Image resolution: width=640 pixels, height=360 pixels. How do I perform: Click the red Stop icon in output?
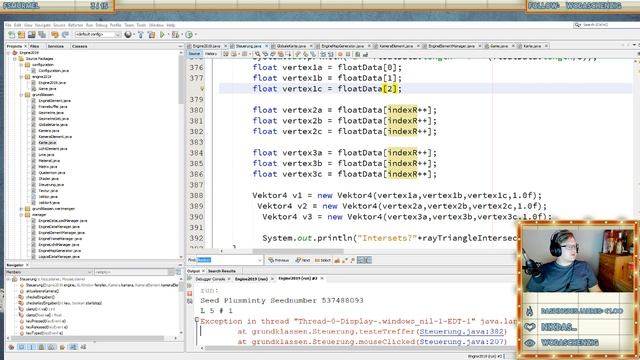pyautogui.click(x=190, y=293)
